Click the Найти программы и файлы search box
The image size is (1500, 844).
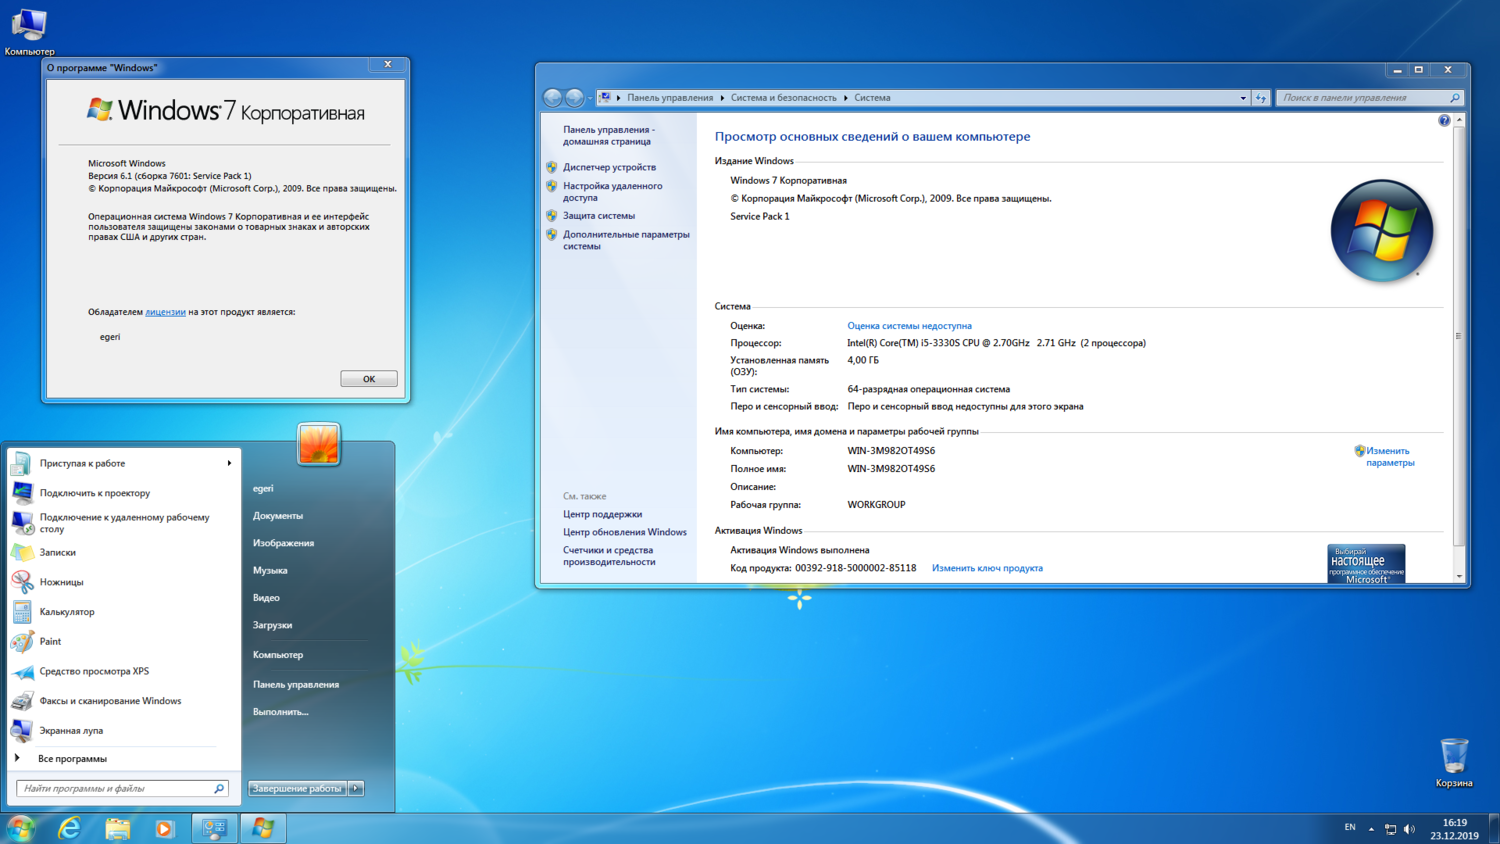tap(122, 789)
